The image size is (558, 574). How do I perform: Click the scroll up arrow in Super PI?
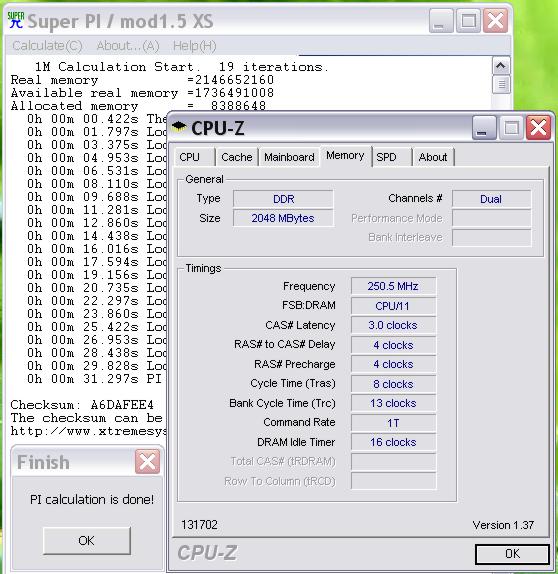click(501, 66)
